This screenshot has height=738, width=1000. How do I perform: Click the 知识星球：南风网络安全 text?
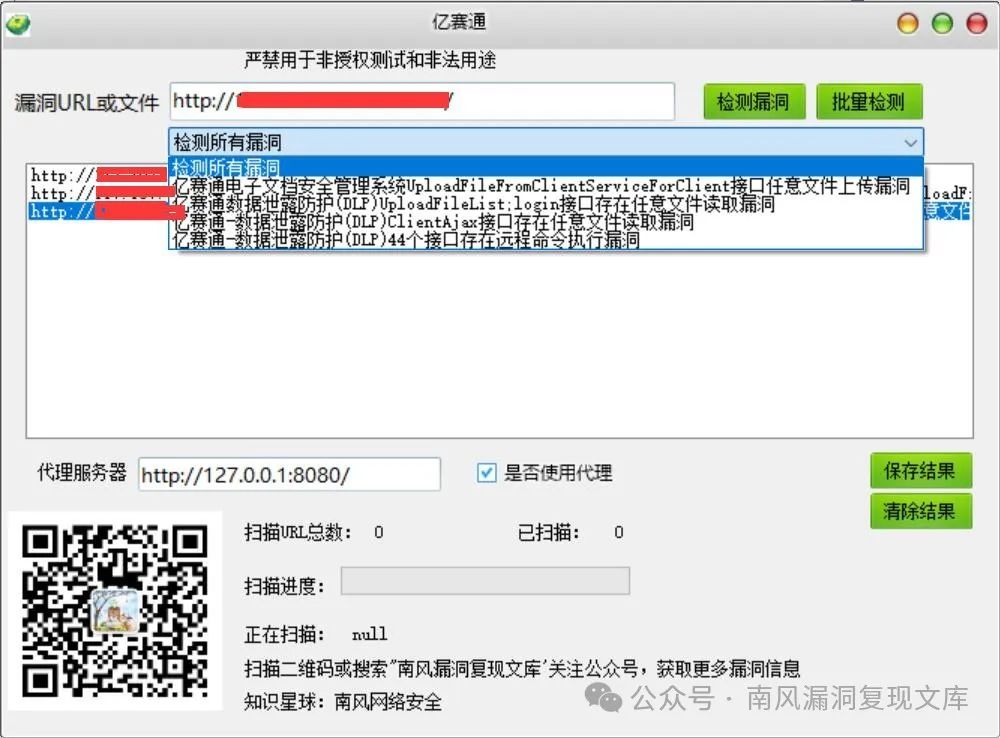pyautogui.click(x=342, y=702)
